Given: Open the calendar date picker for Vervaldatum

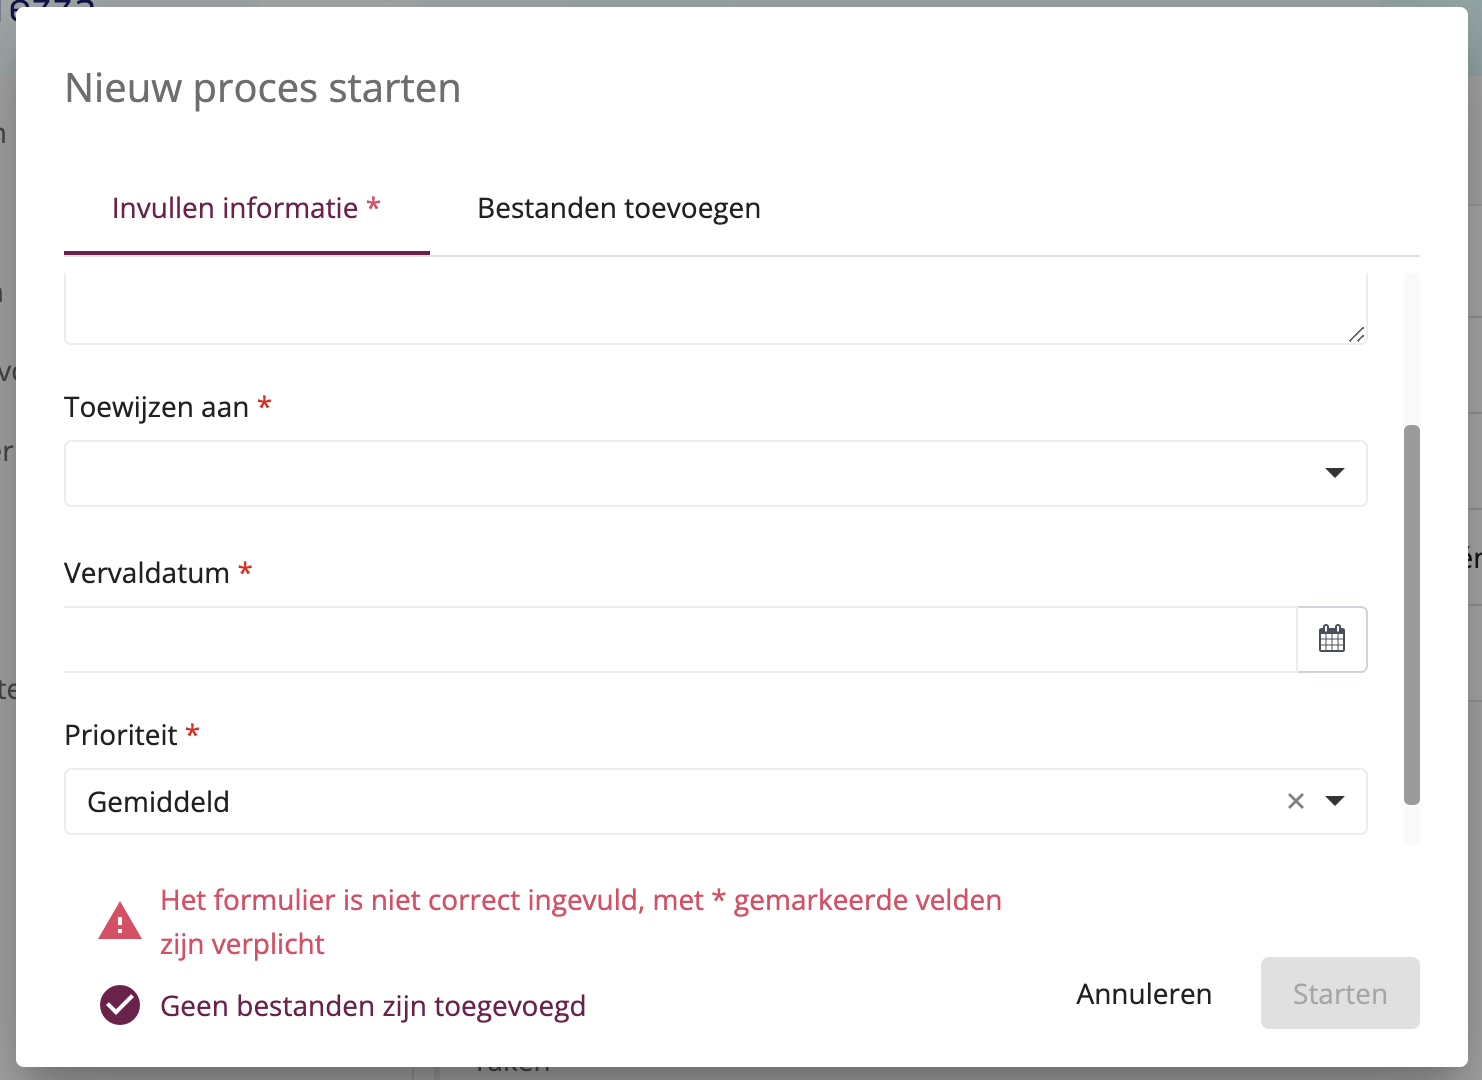Looking at the screenshot, I should tap(1332, 639).
